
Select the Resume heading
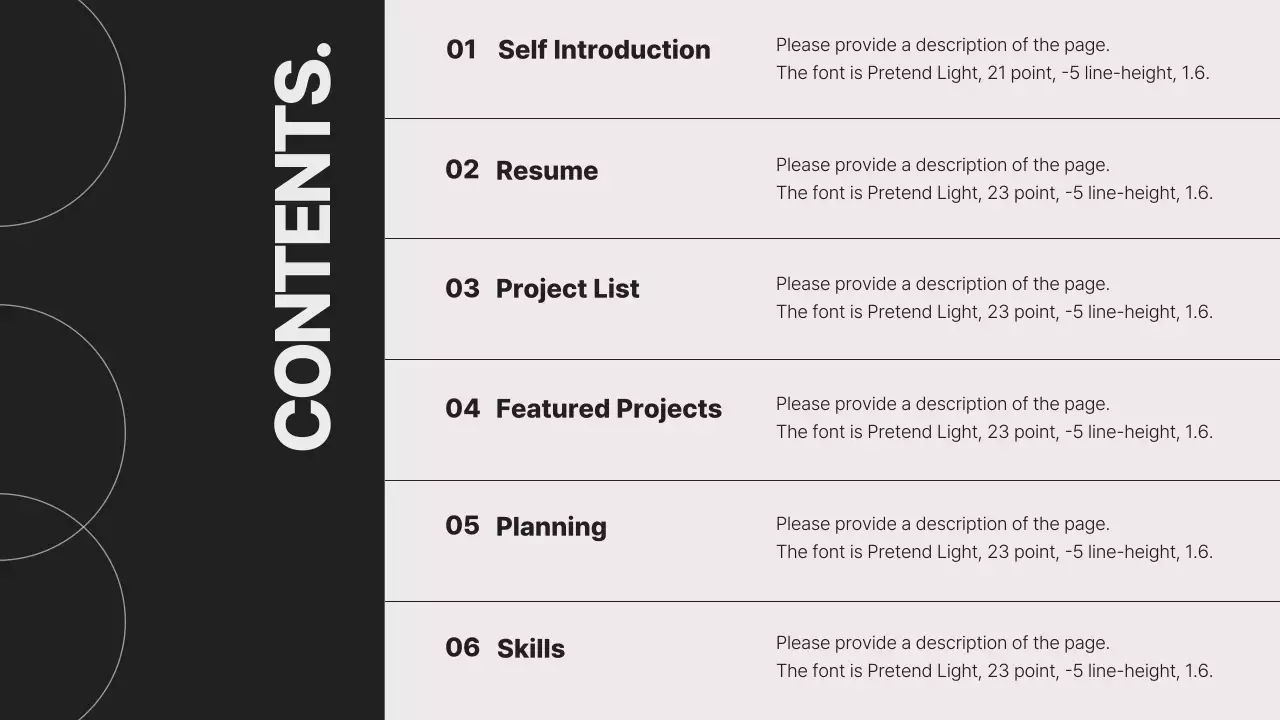pos(547,171)
